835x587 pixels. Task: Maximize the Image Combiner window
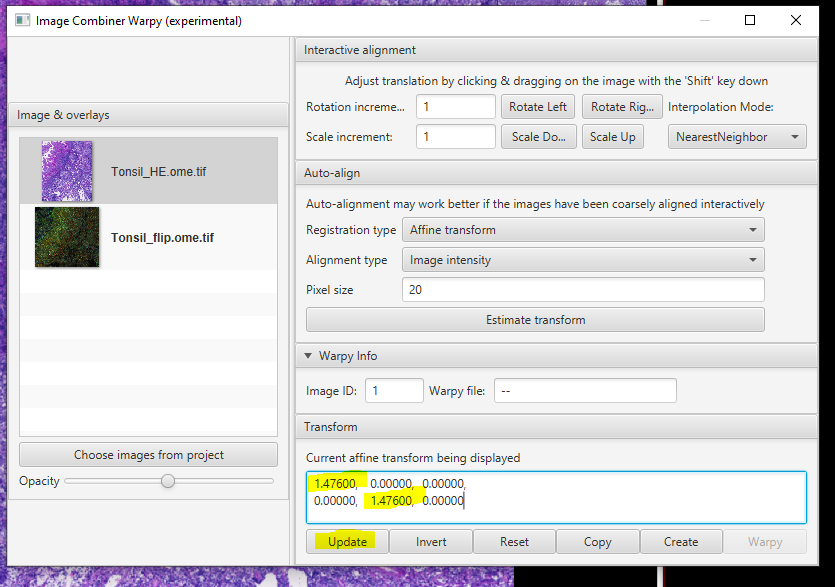click(750, 20)
